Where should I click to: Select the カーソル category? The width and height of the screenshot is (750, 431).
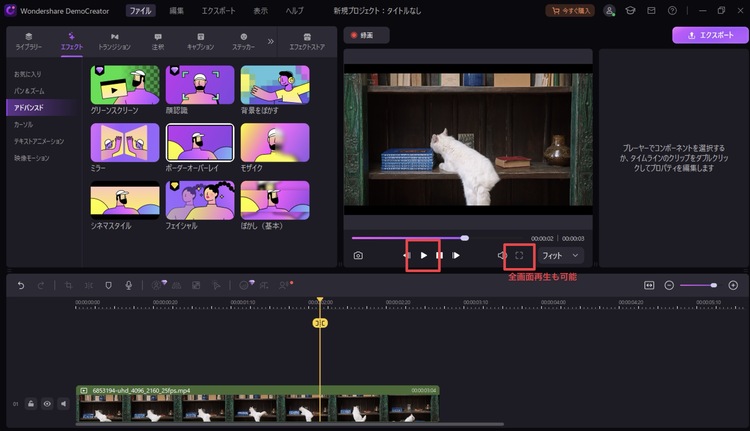[23, 124]
